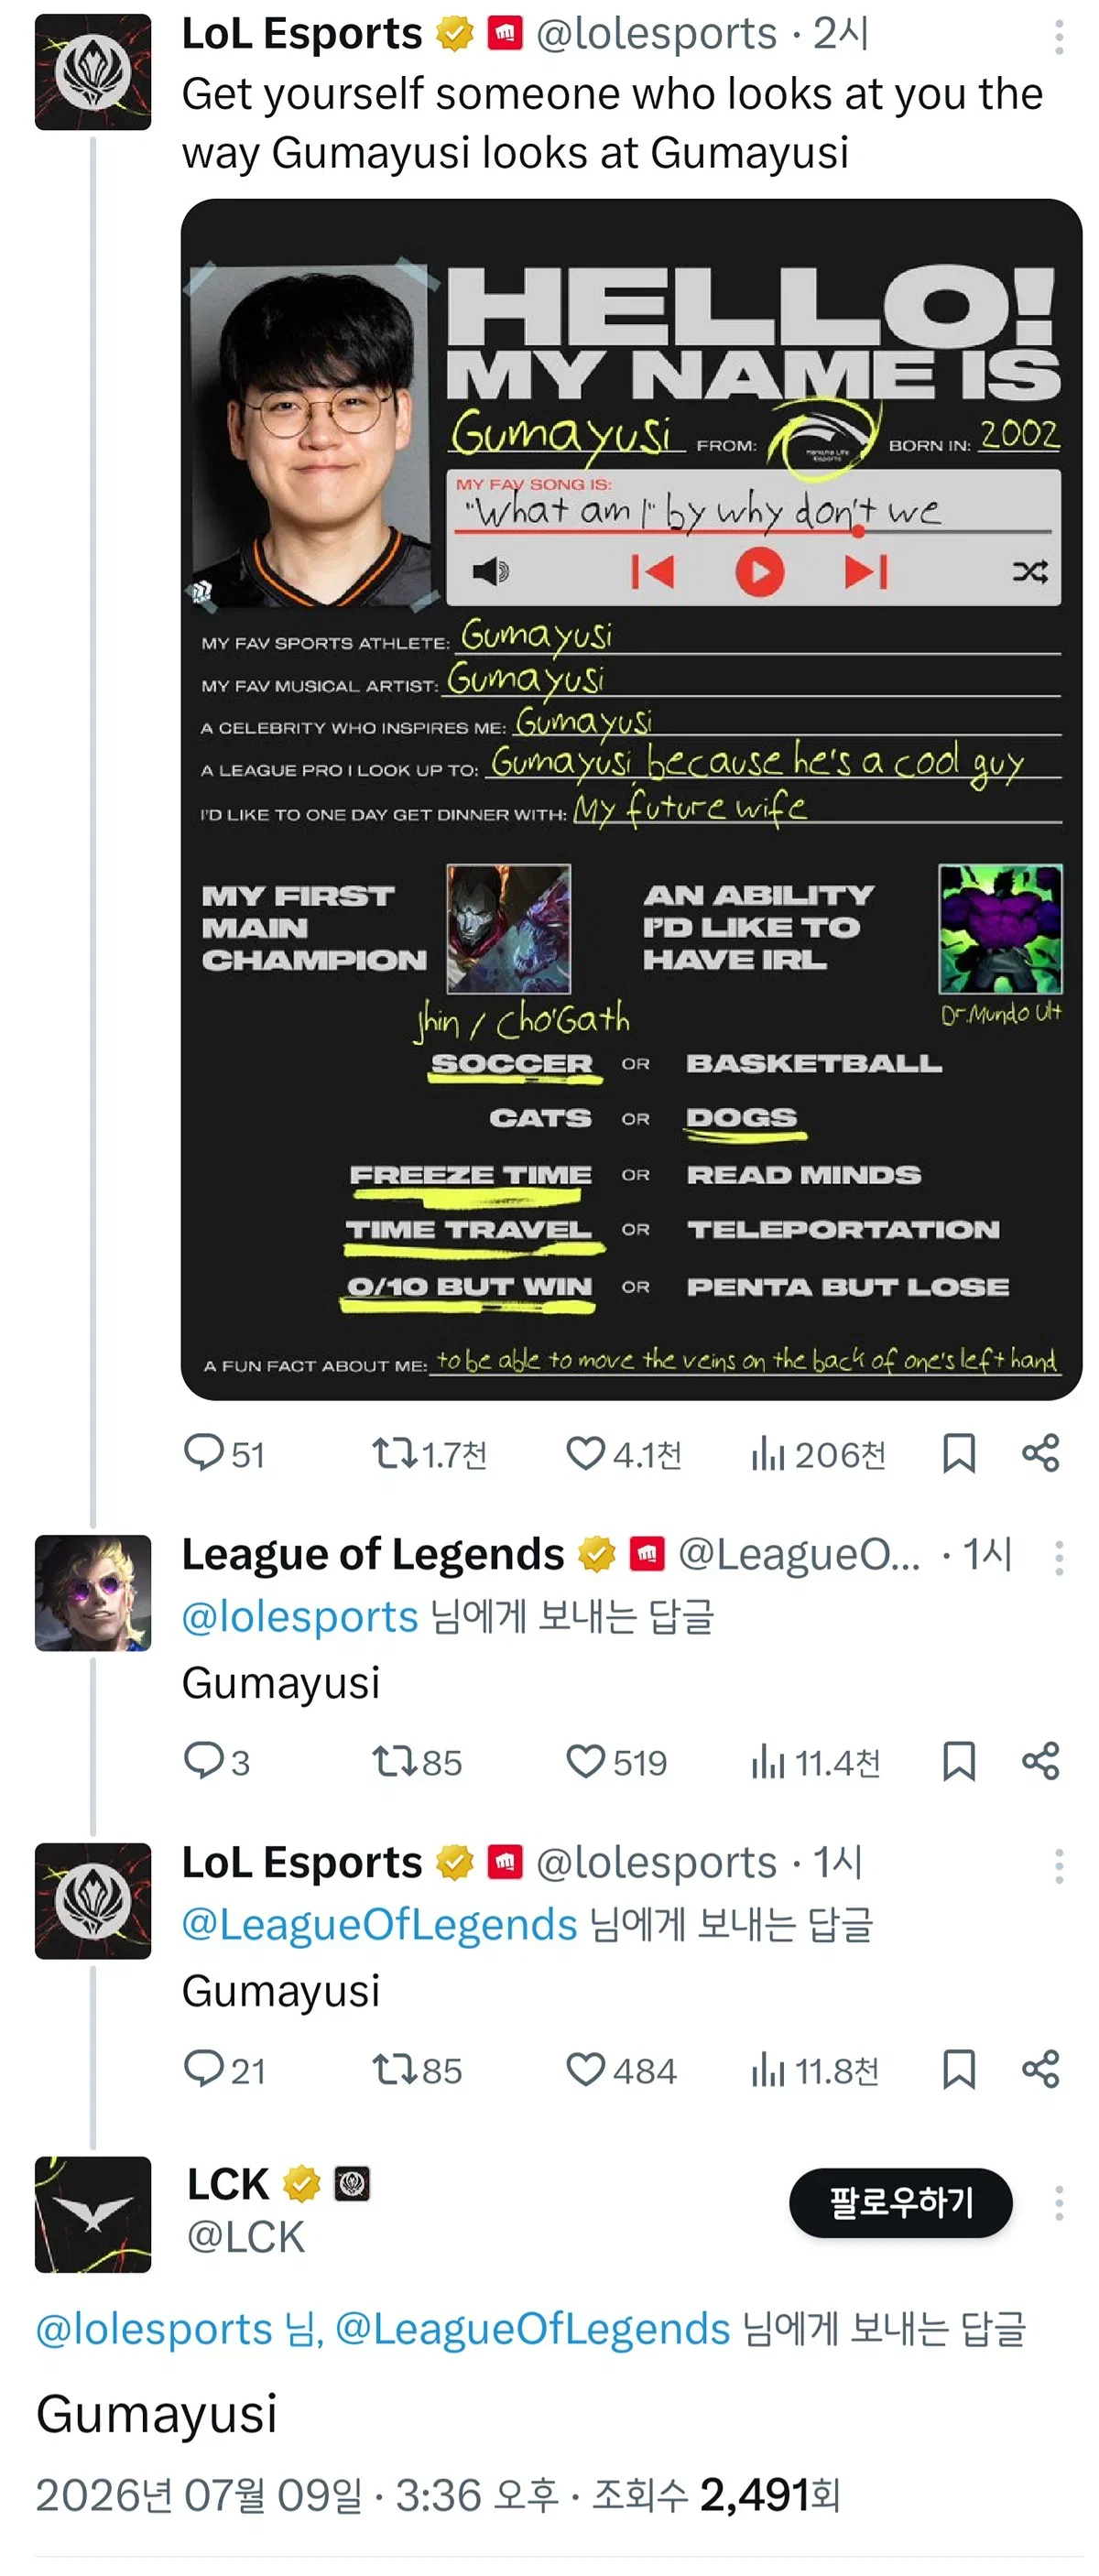Follow LCK with the 팔로우하기 button
Viewport: 1099px width, 2576px height.
coord(900,2202)
